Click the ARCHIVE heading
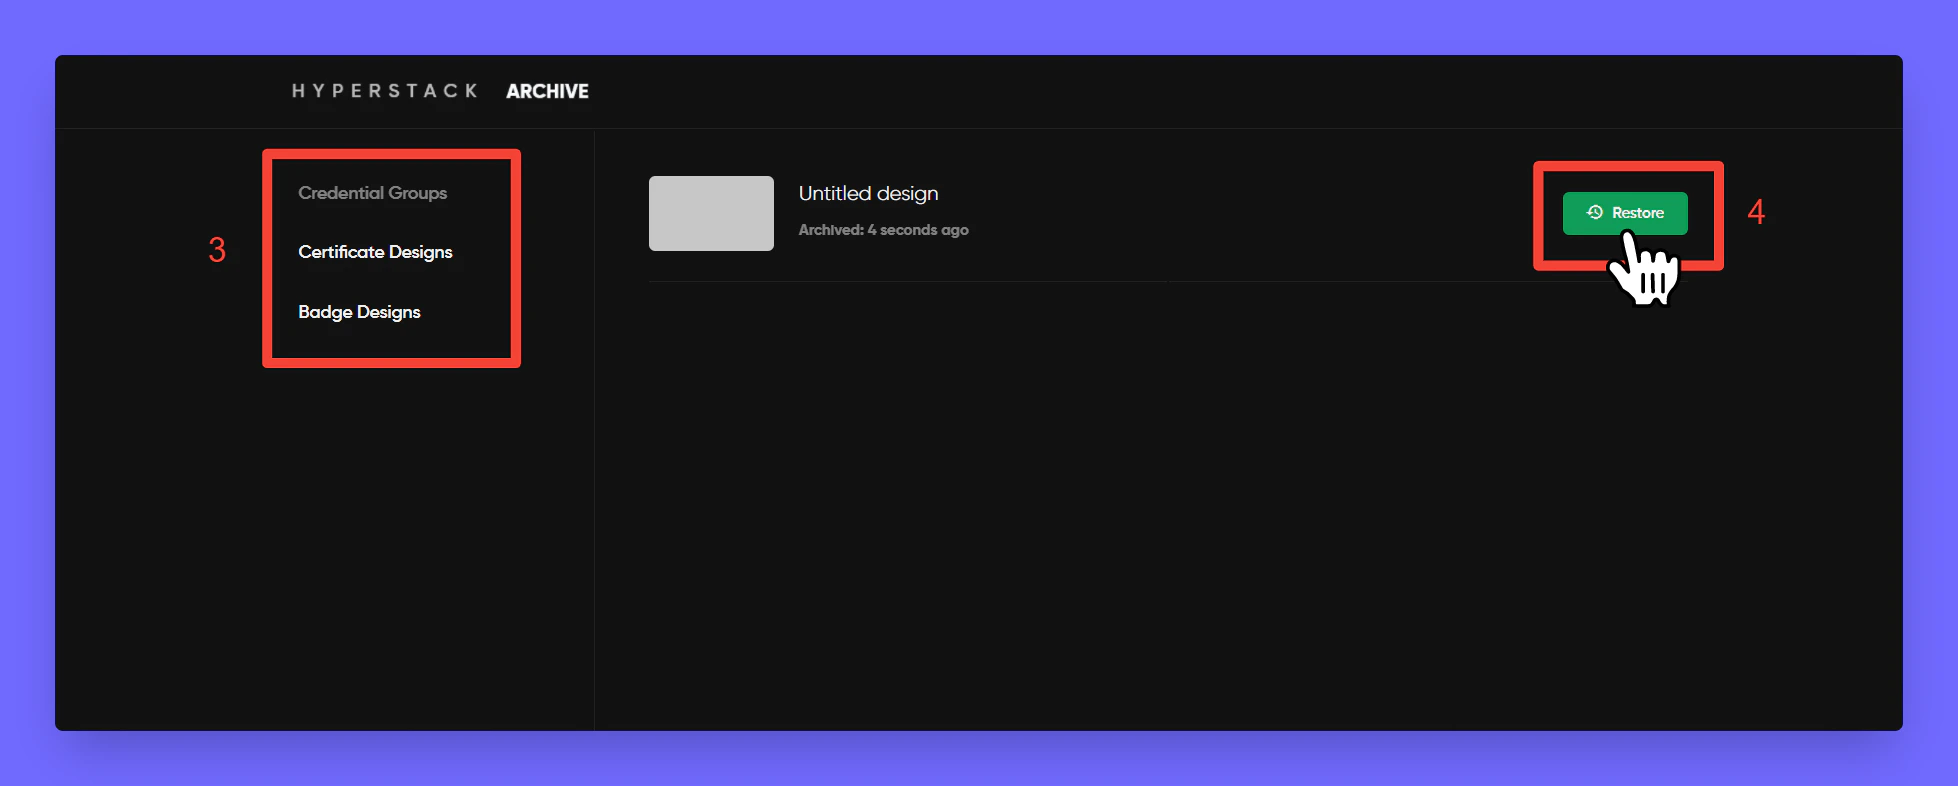Screen dimensions: 1958x786 pos(547,91)
